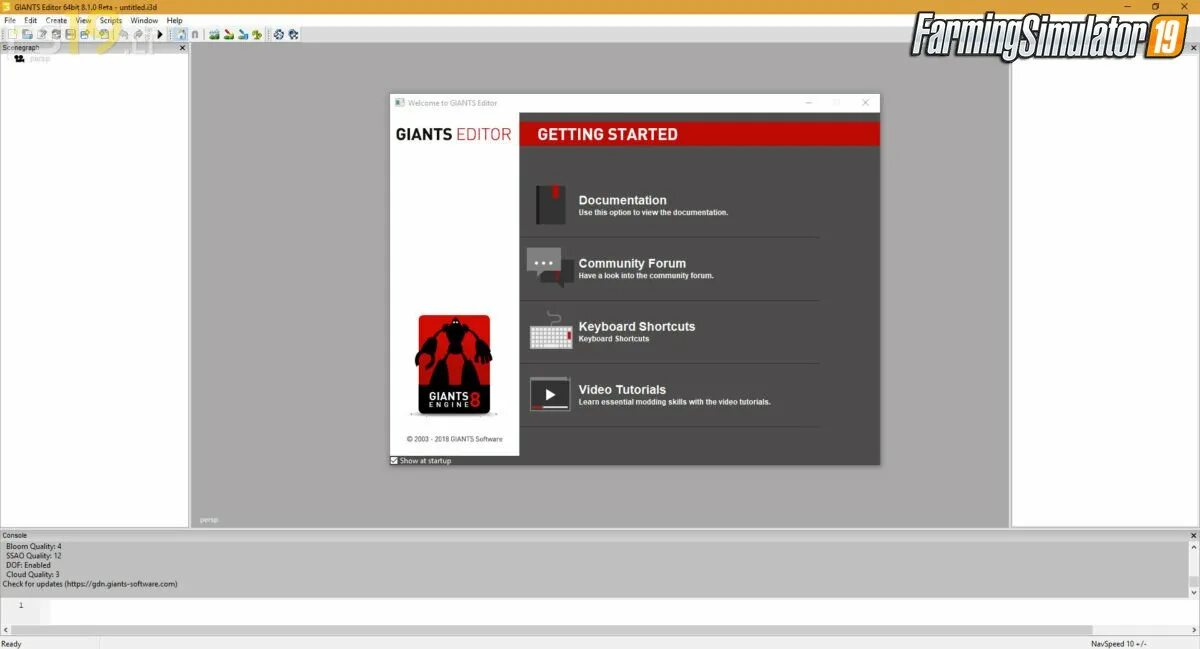
Task: Minimize the Welcome to GIANTS Editor dialog
Action: coord(808,102)
